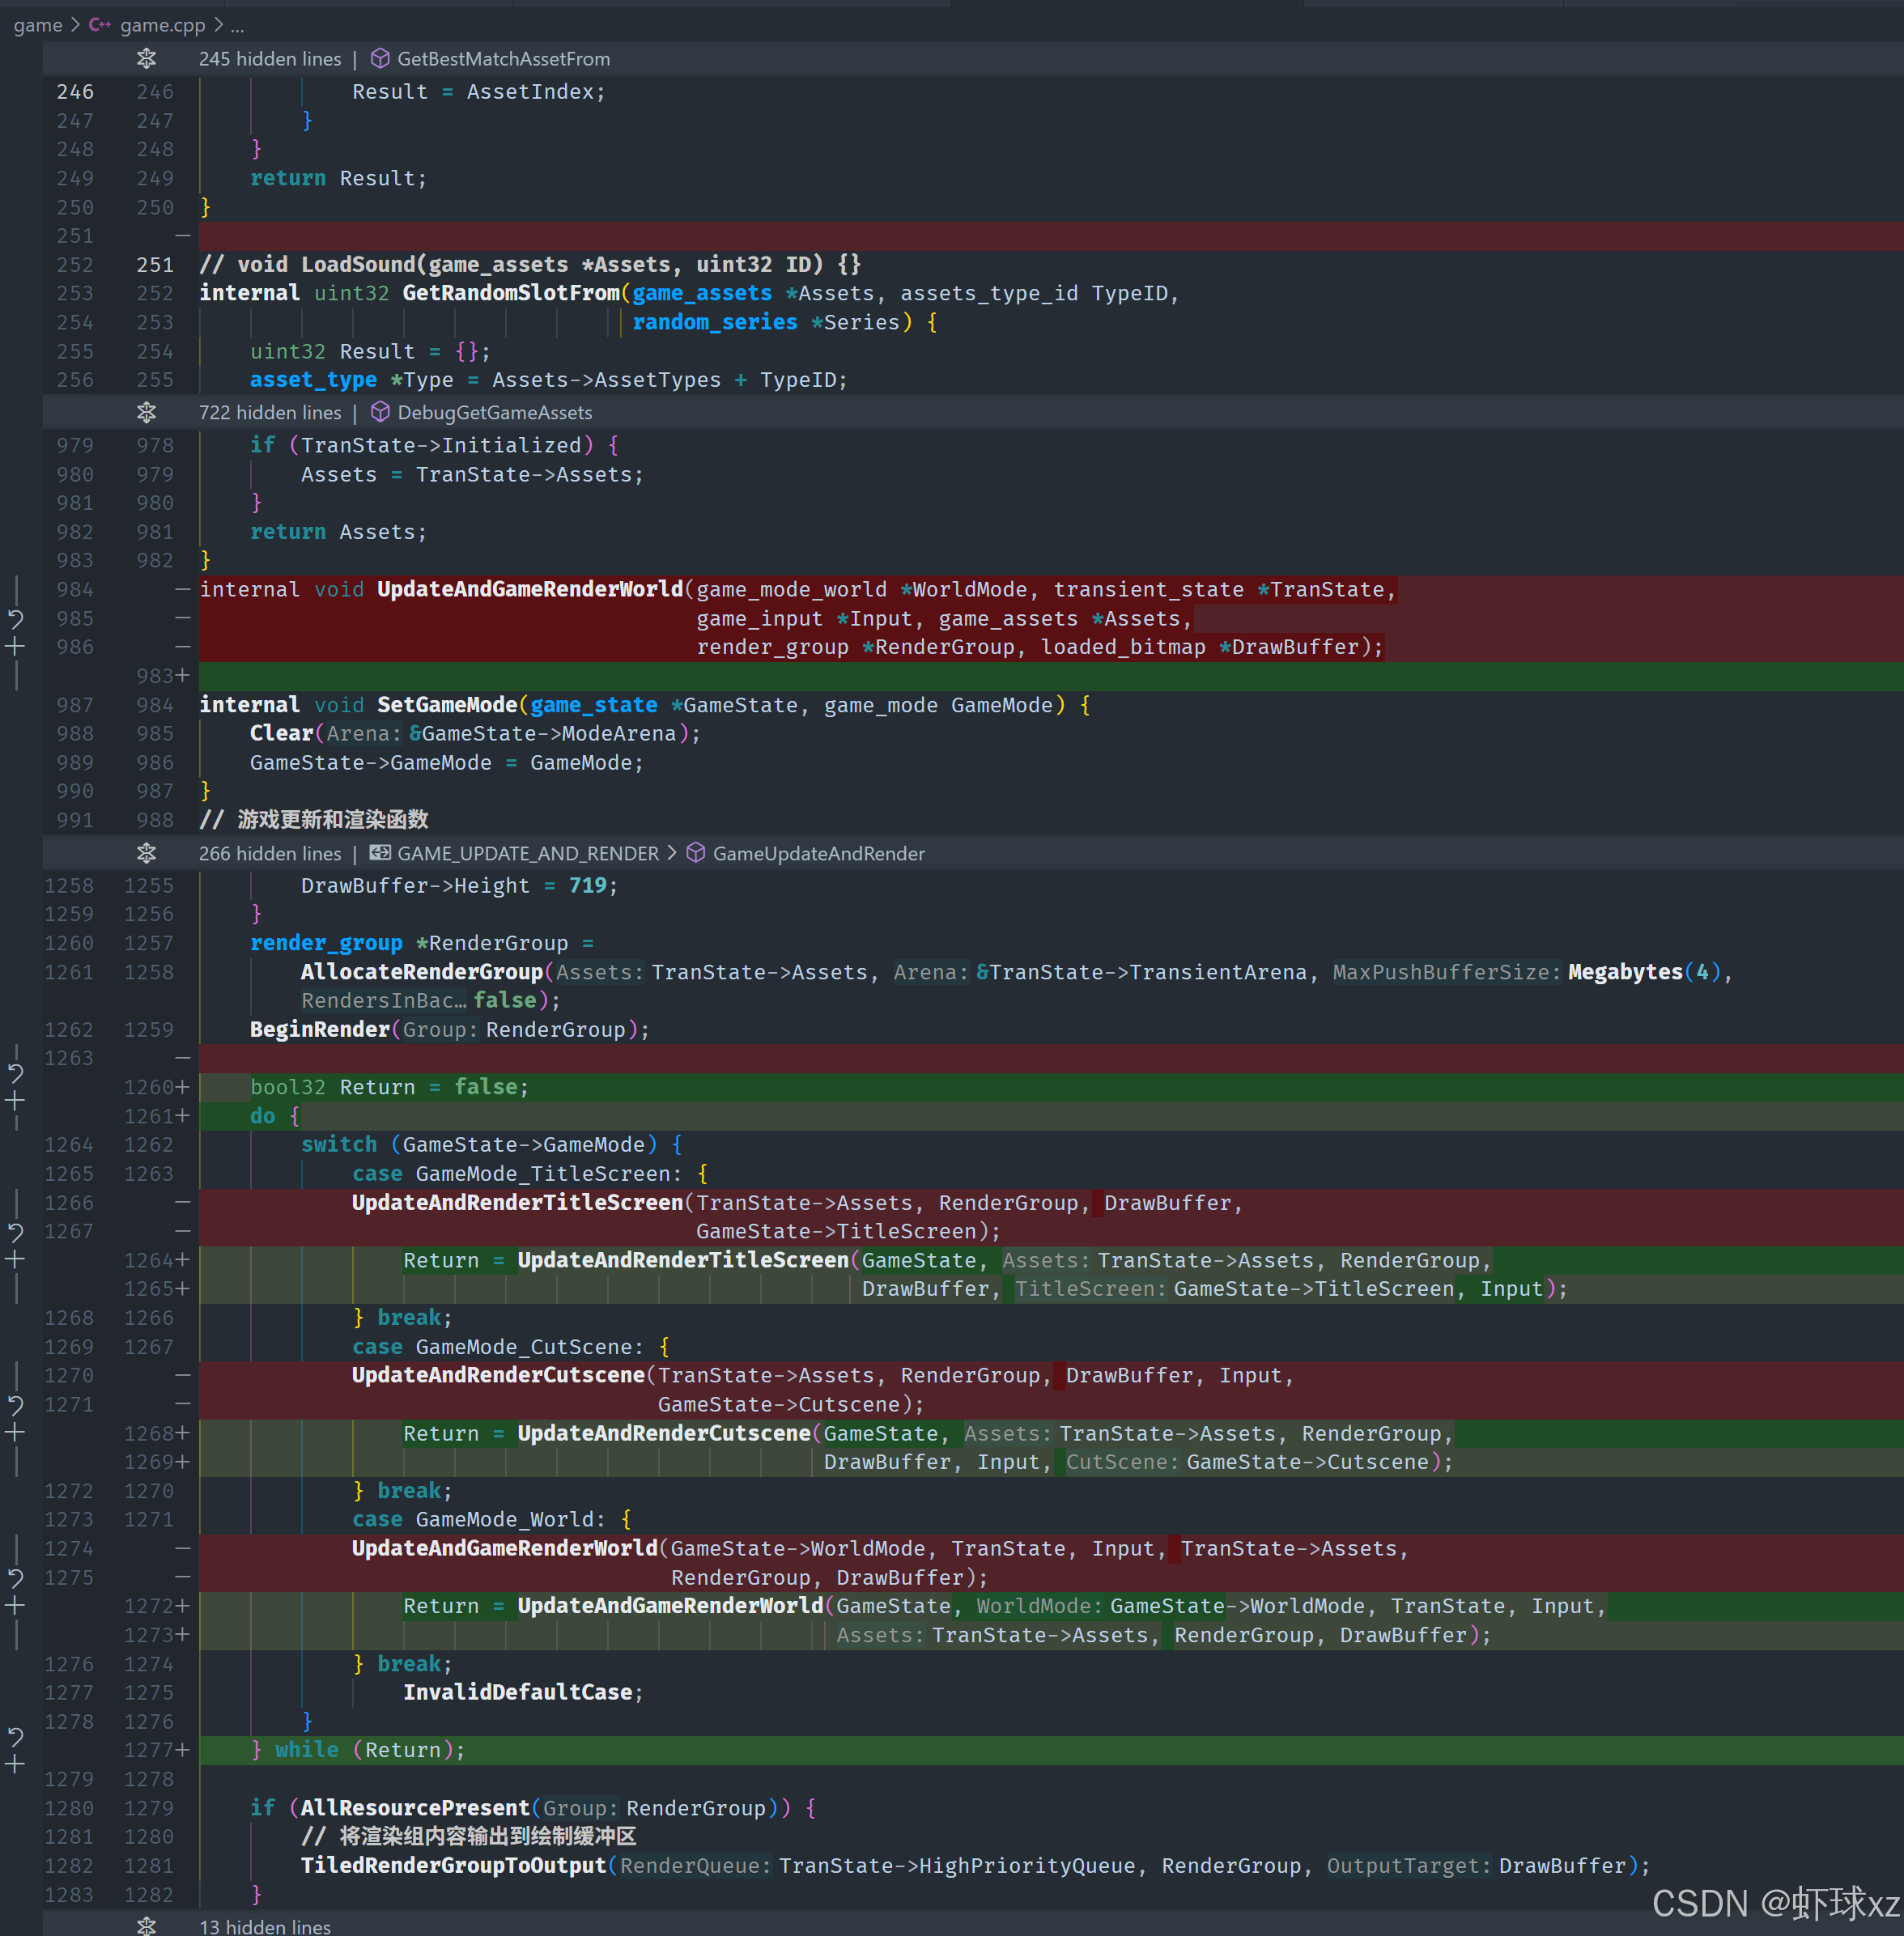Unfold the 266 hidden lines region
Viewport: 1904px width, 1936px height.
pyautogui.click(x=146, y=853)
